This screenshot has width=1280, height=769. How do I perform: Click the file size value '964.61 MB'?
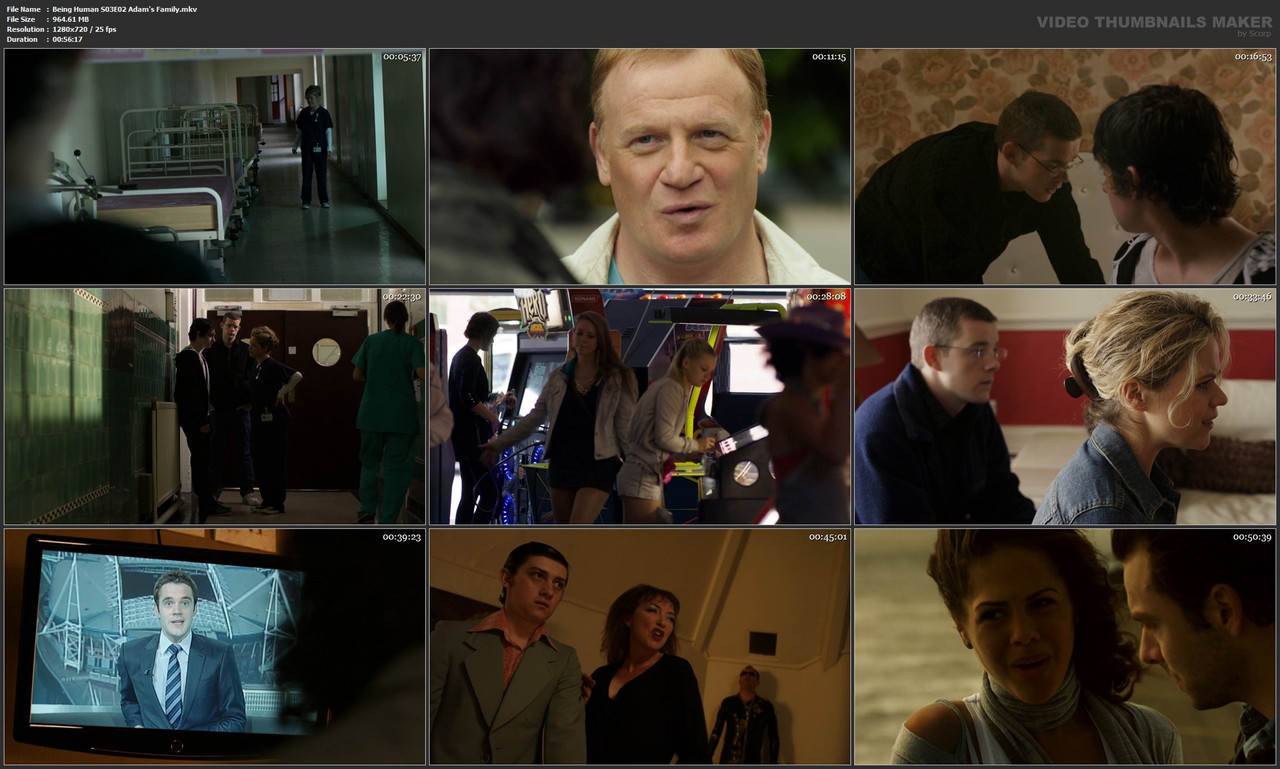tap(70, 19)
